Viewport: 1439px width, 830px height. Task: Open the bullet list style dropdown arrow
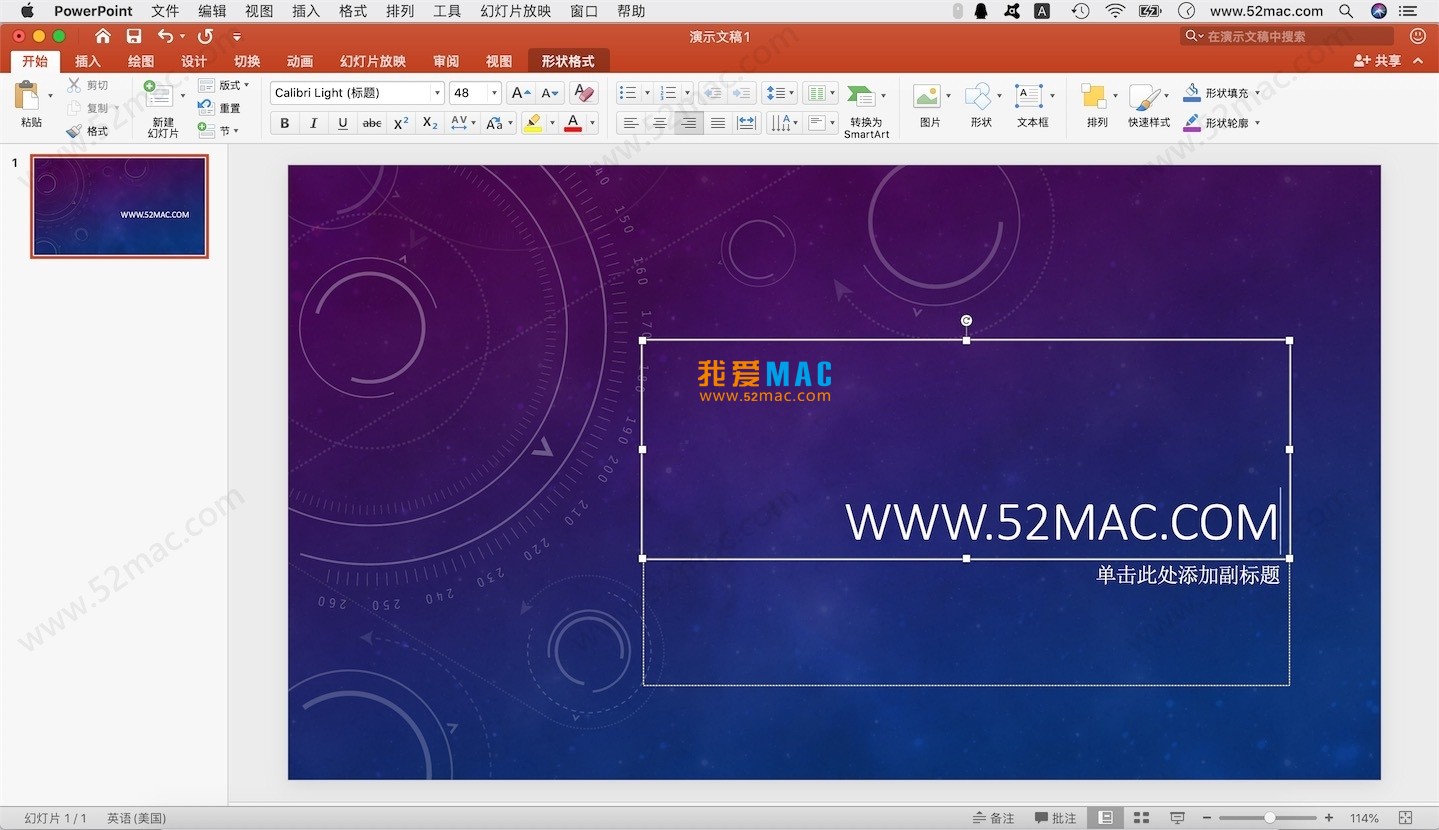[x=647, y=93]
